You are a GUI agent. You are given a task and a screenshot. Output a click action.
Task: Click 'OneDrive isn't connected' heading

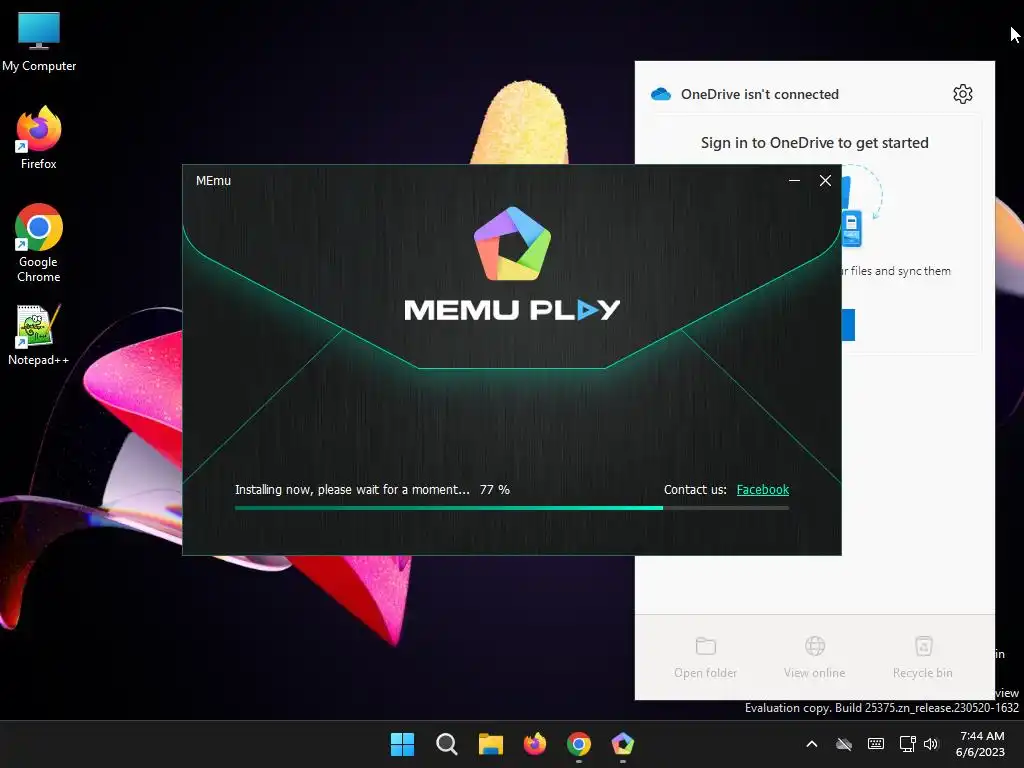click(x=760, y=94)
